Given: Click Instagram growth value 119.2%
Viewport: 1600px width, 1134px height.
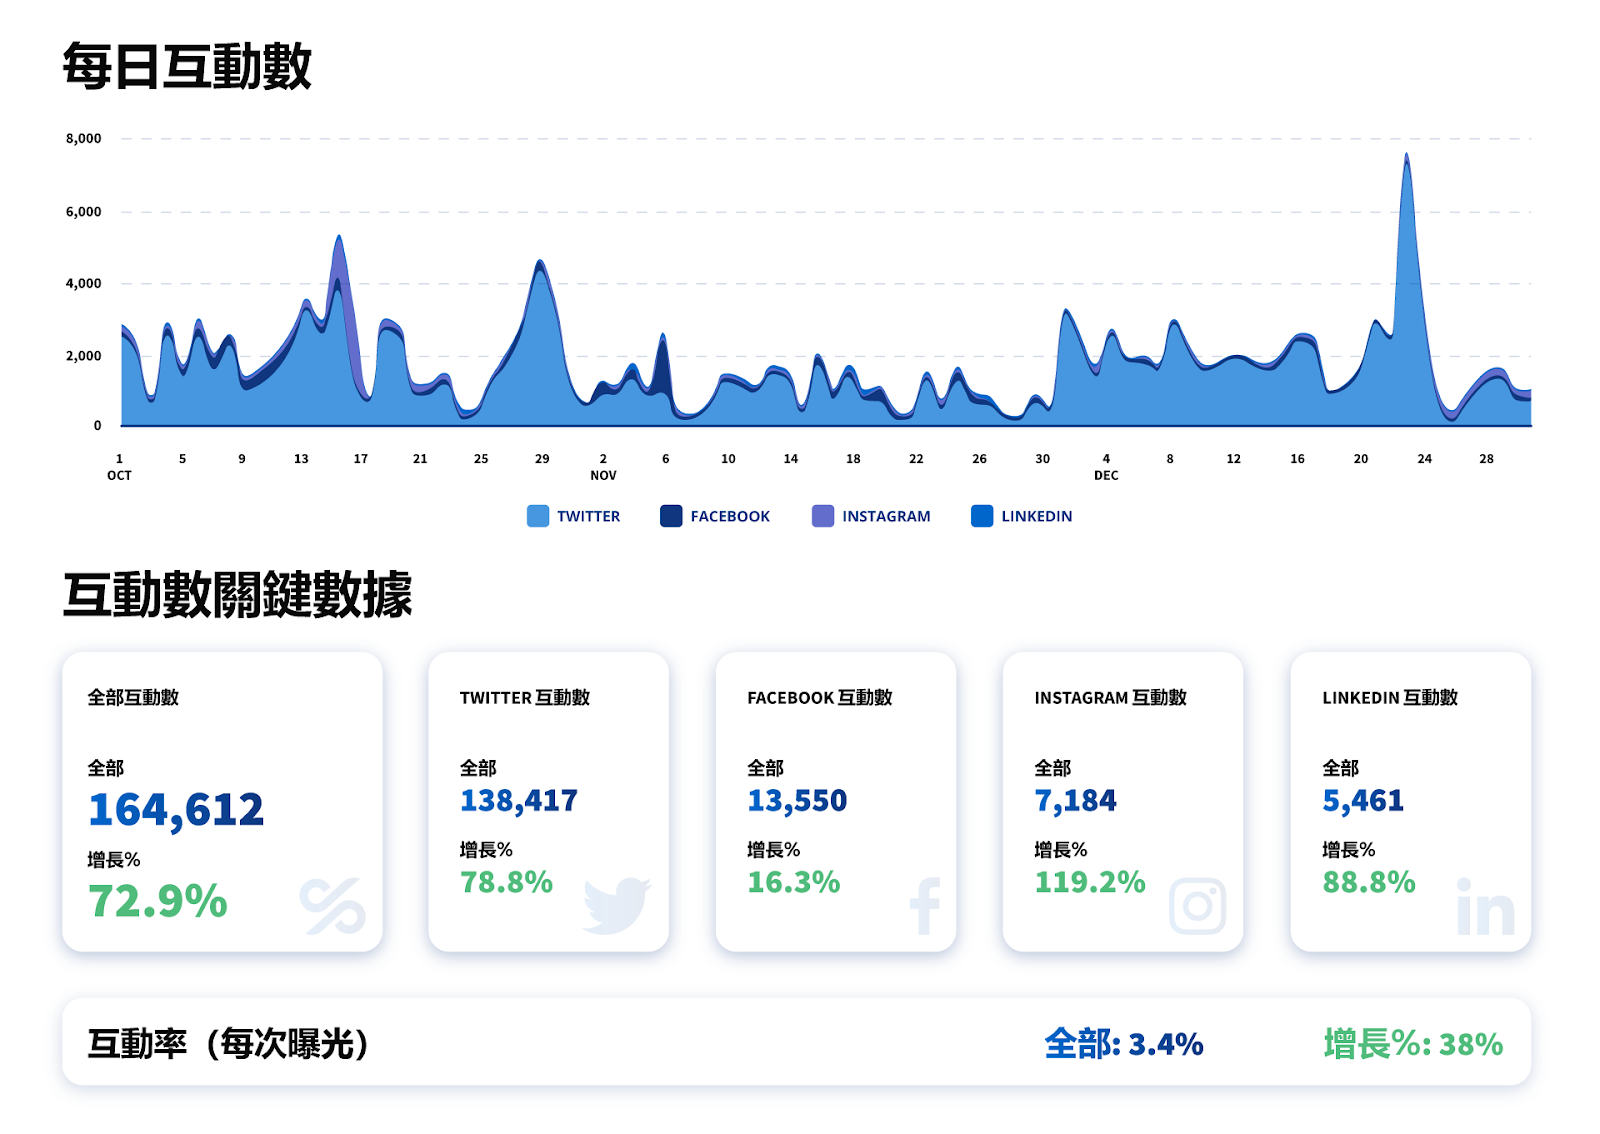Looking at the screenshot, I should (1090, 882).
